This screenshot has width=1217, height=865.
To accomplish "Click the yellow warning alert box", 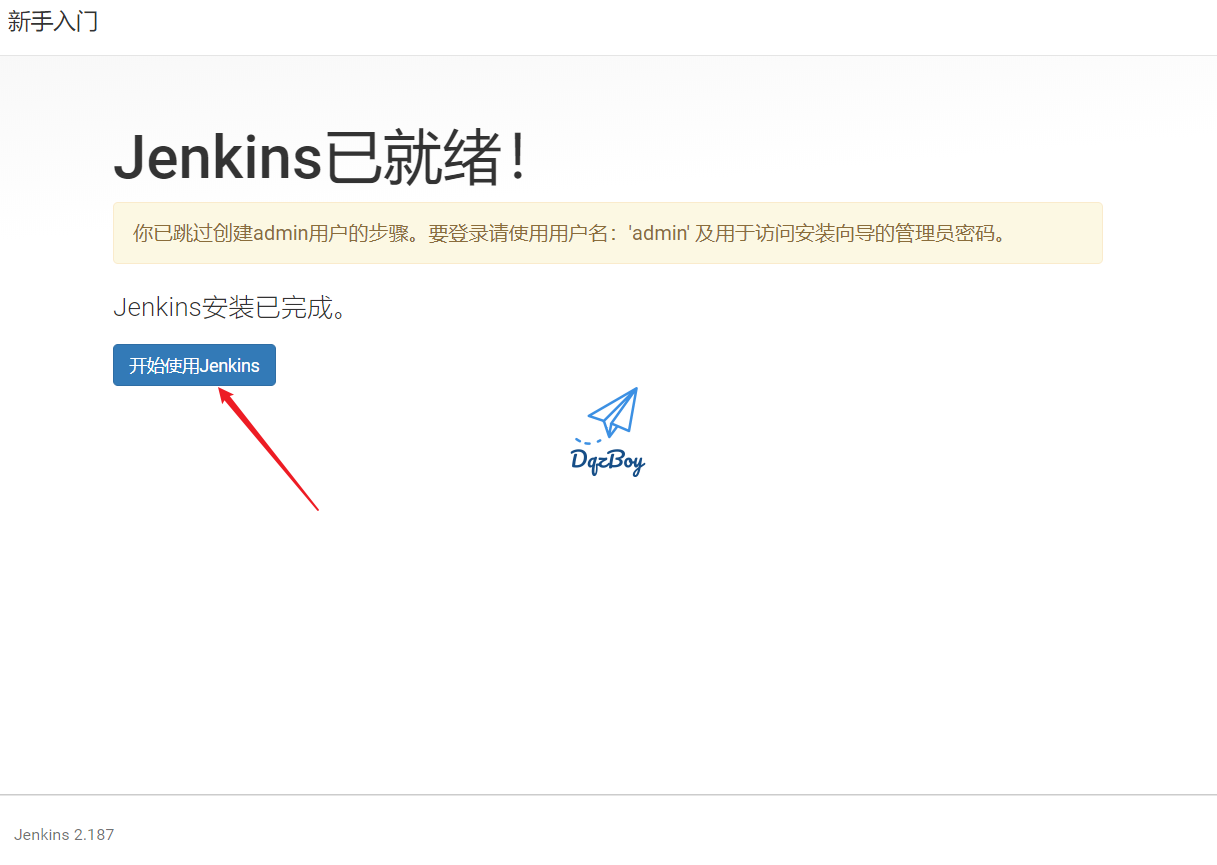I will [608, 233].
